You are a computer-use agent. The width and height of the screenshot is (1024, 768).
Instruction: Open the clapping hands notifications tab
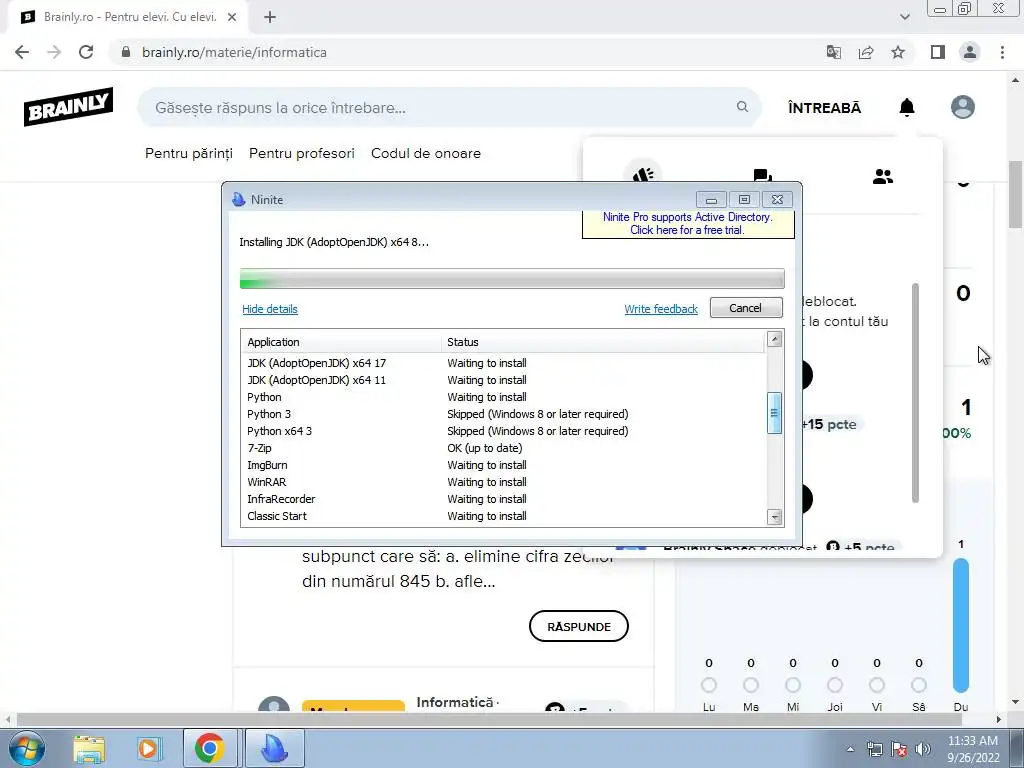[x=643, y=175]
